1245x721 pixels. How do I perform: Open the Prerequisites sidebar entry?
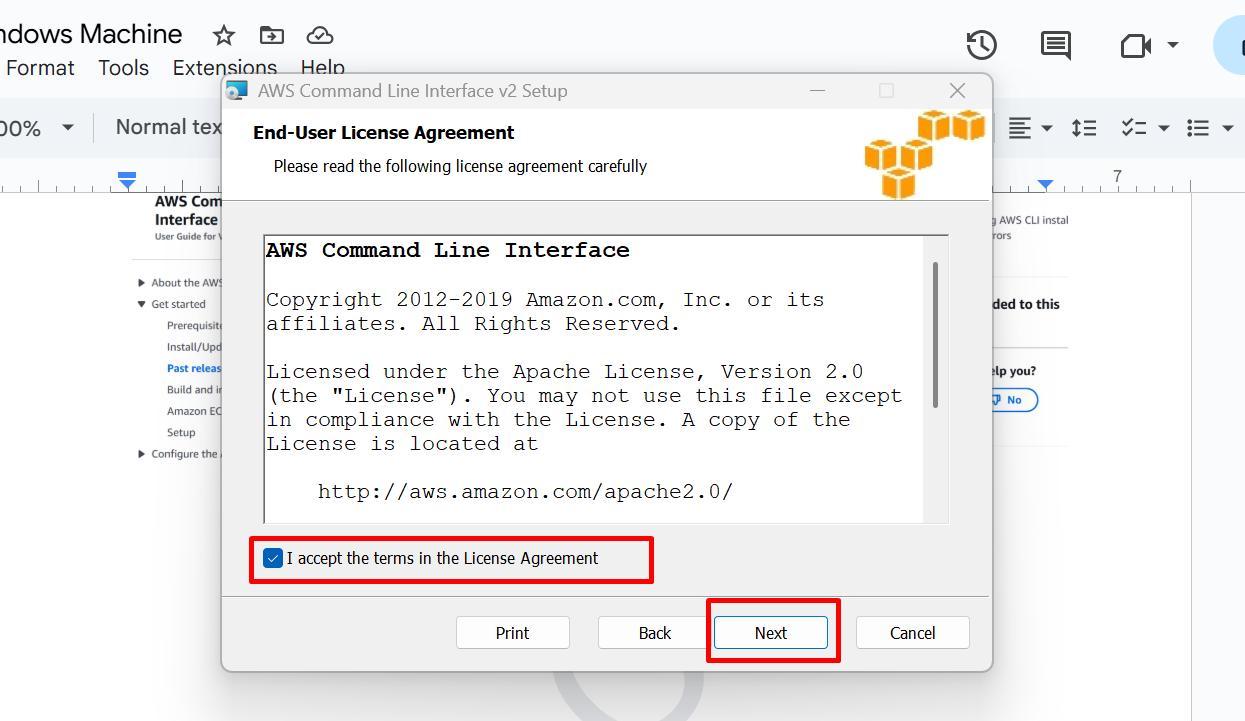194,326
